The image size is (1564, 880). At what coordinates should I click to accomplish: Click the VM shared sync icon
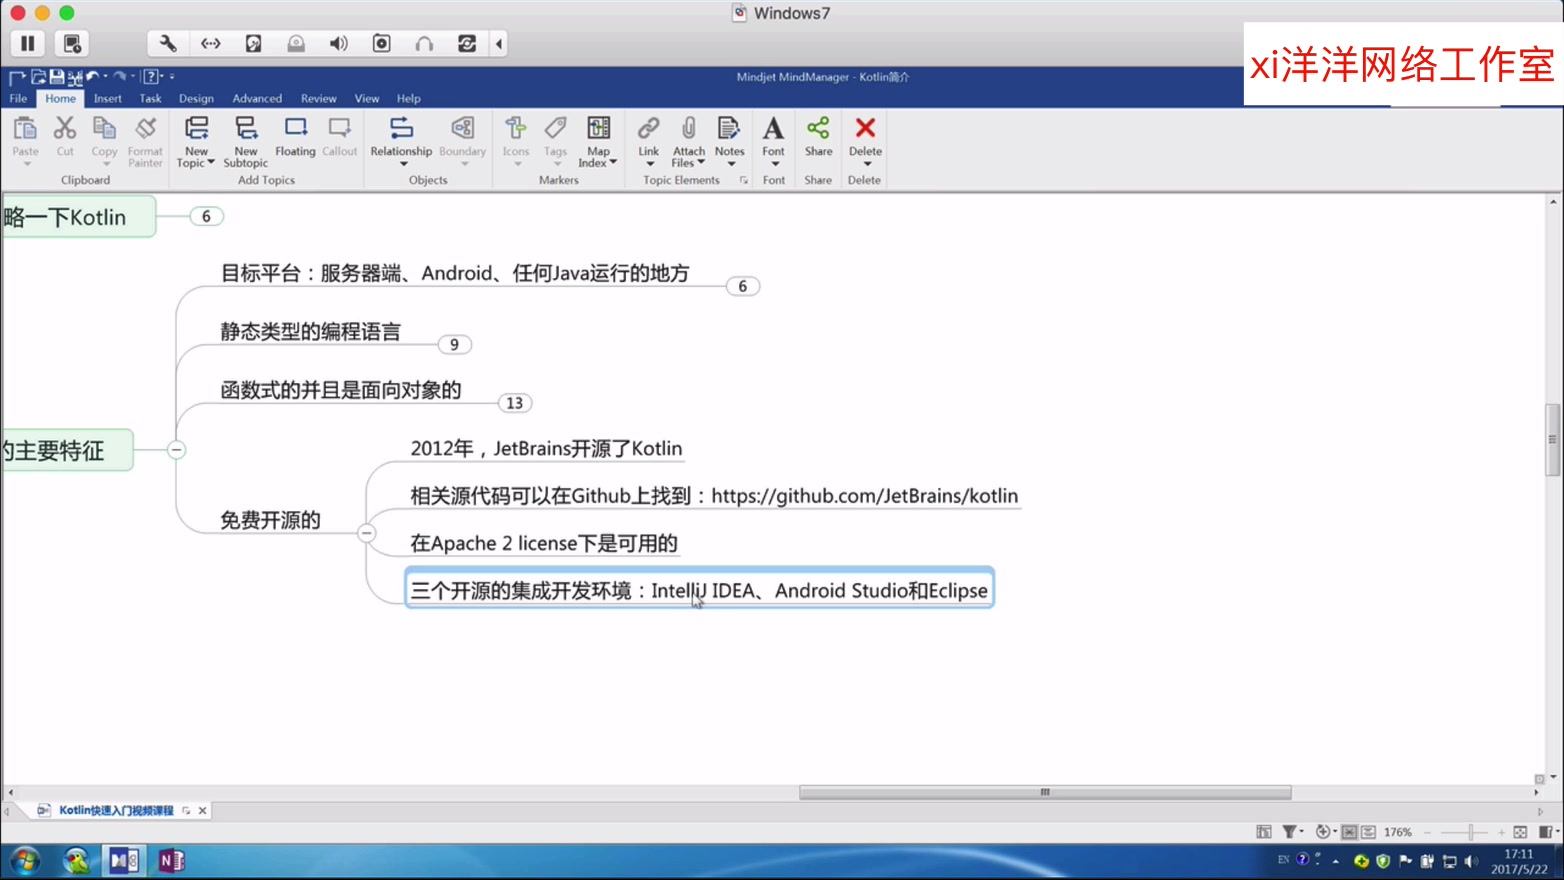click(467, 43)
